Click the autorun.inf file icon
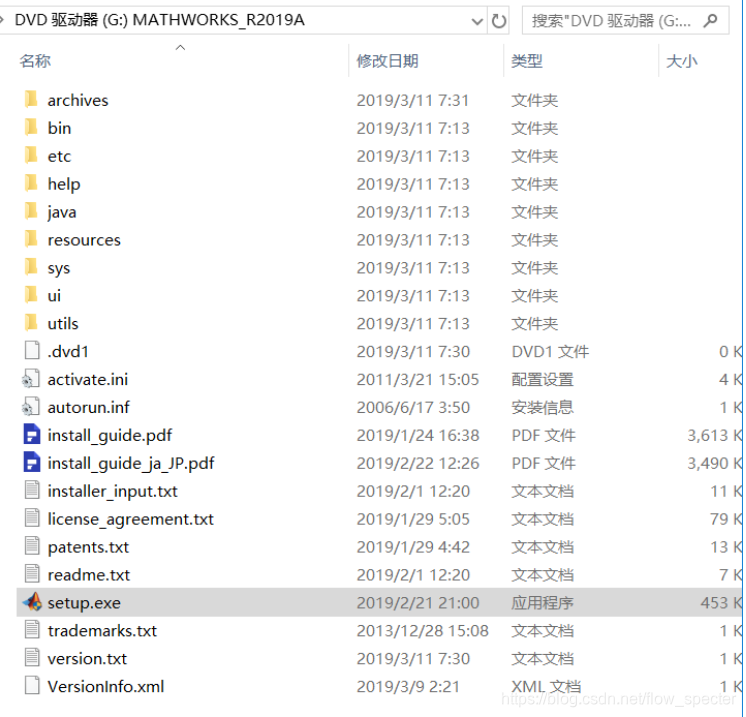Viewport: 746px width, 717px height. 32,408
